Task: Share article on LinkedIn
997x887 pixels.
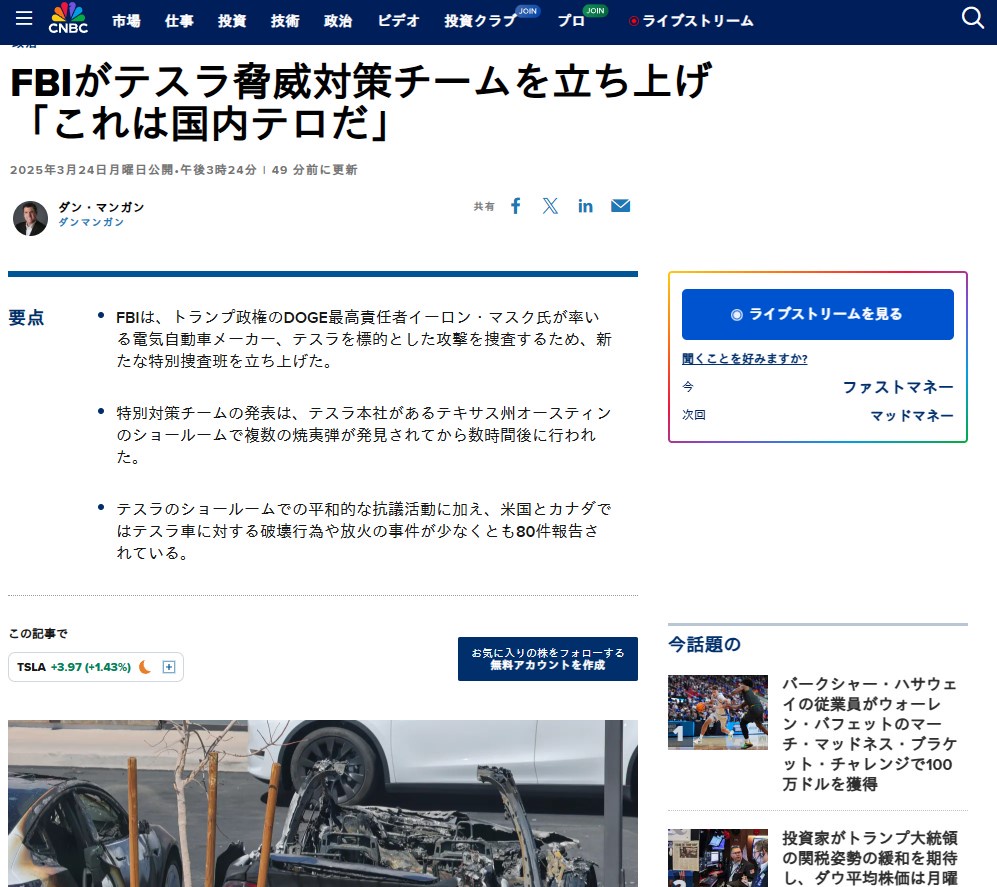Action: [x=585, y=206]
